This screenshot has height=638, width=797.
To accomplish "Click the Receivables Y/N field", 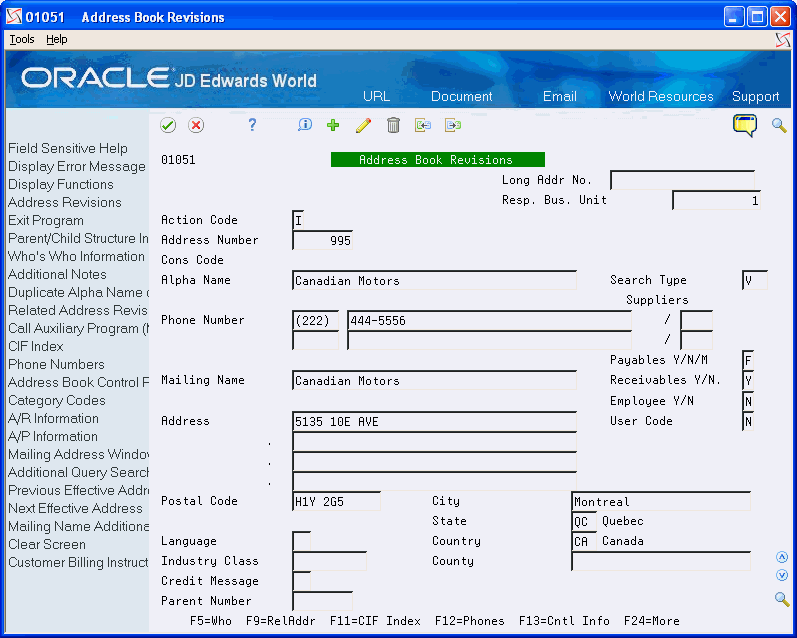I will (748, 381).
